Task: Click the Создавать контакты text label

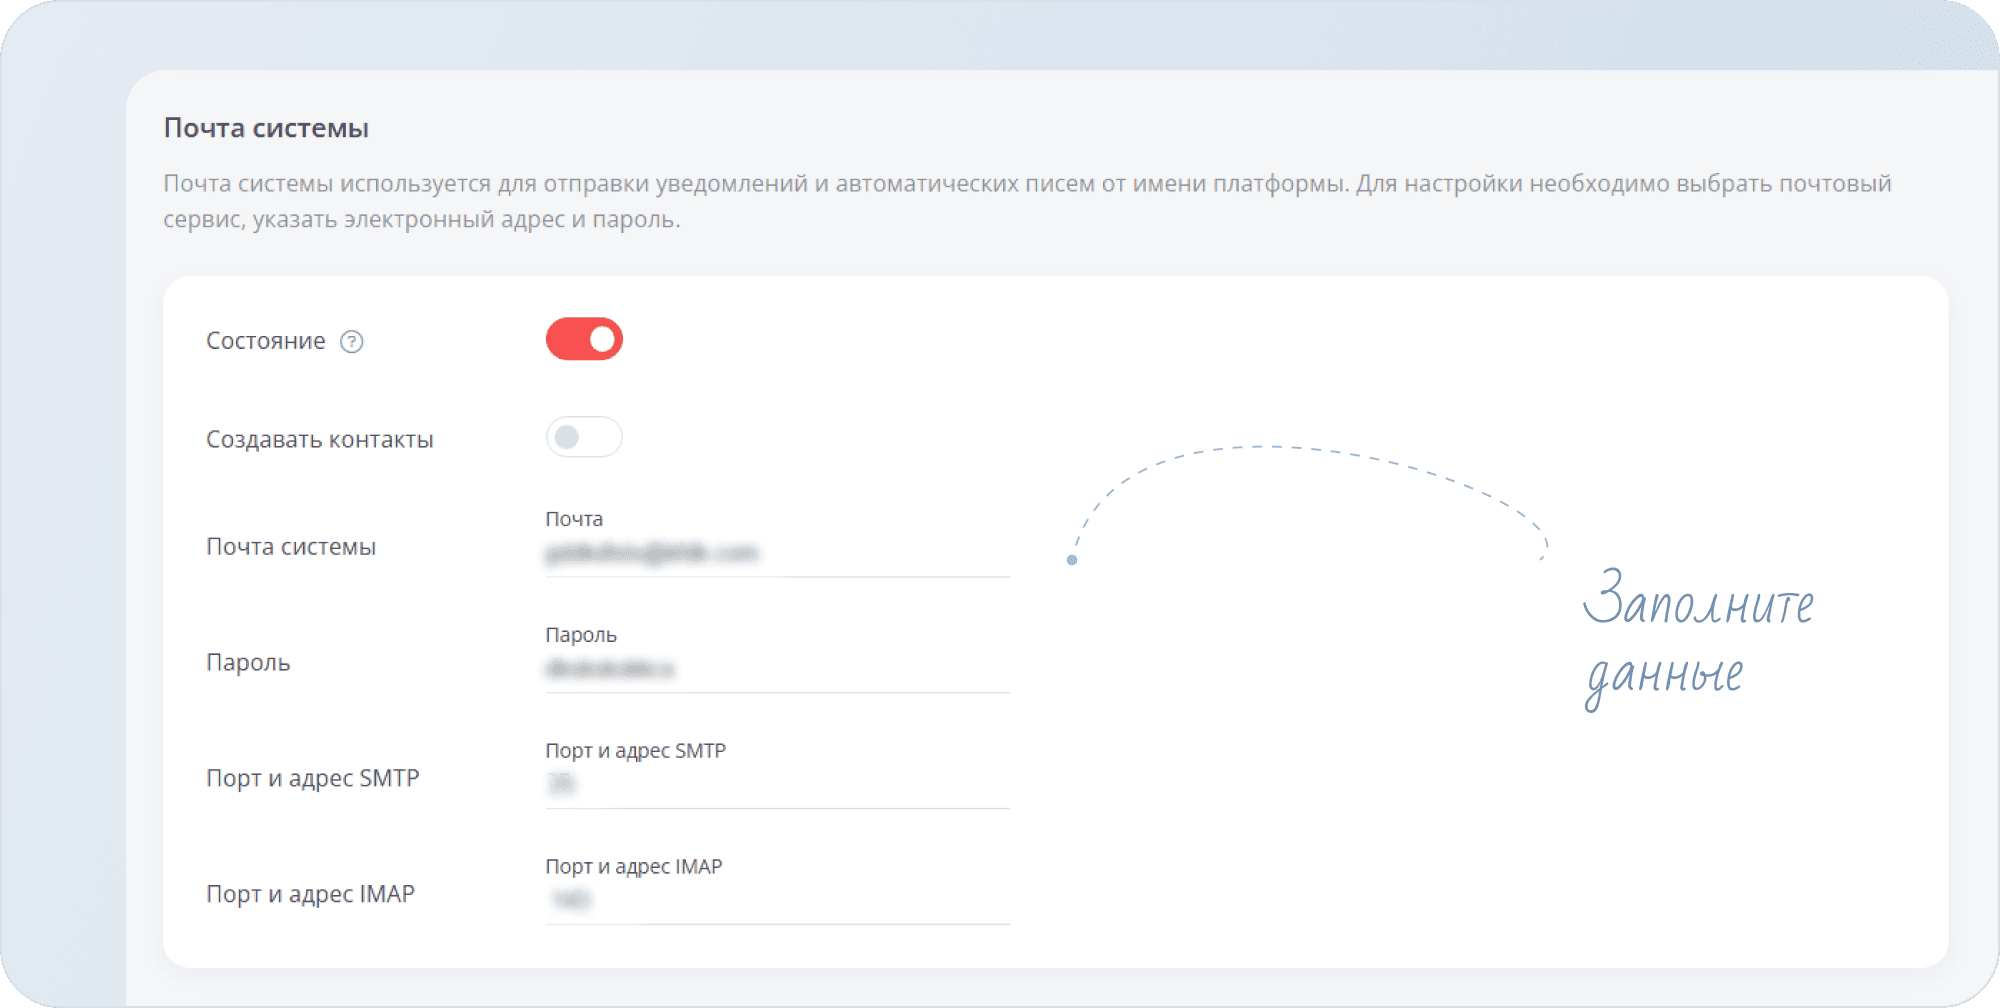Action: coord(319,439)
